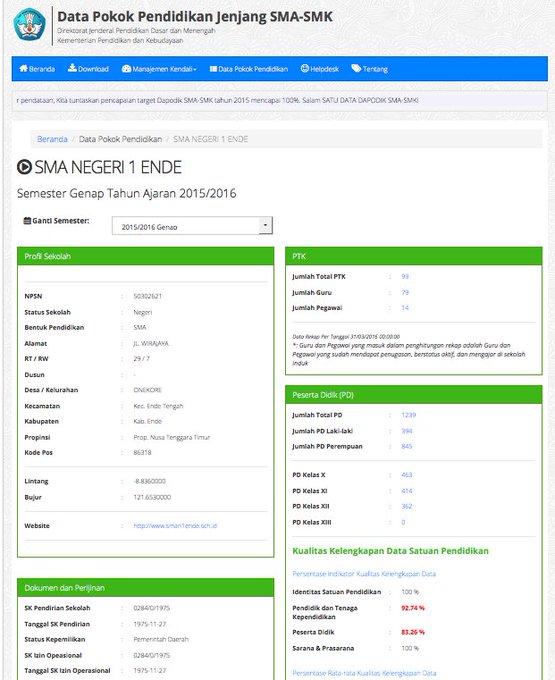The width and height of the screenshot is (555, 680).
Task: Click SK Pendirian Sekolah value 0284/O/1975
Action: [x=152, y=608]
